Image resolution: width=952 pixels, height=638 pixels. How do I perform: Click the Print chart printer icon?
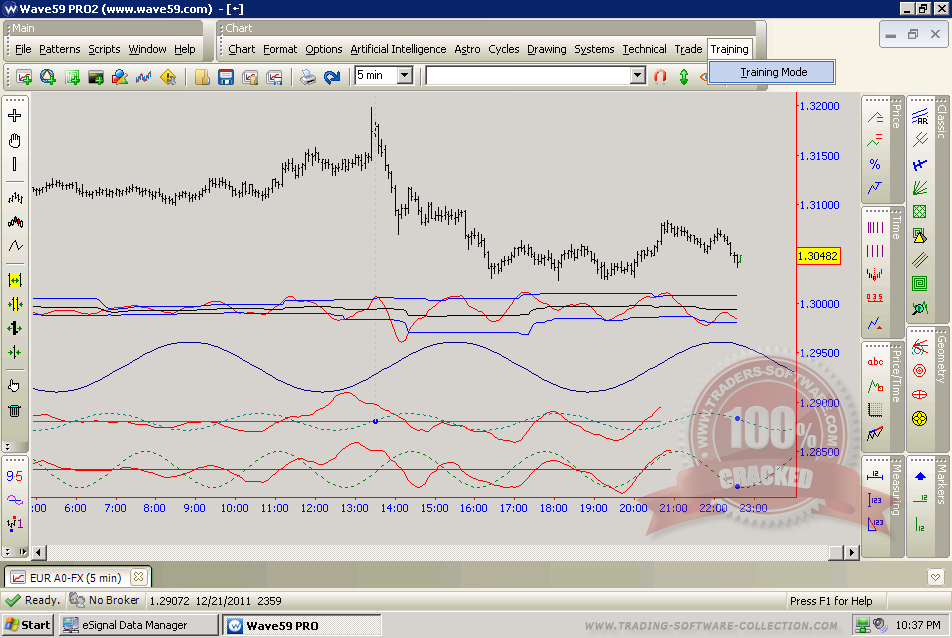coord(309,76)
